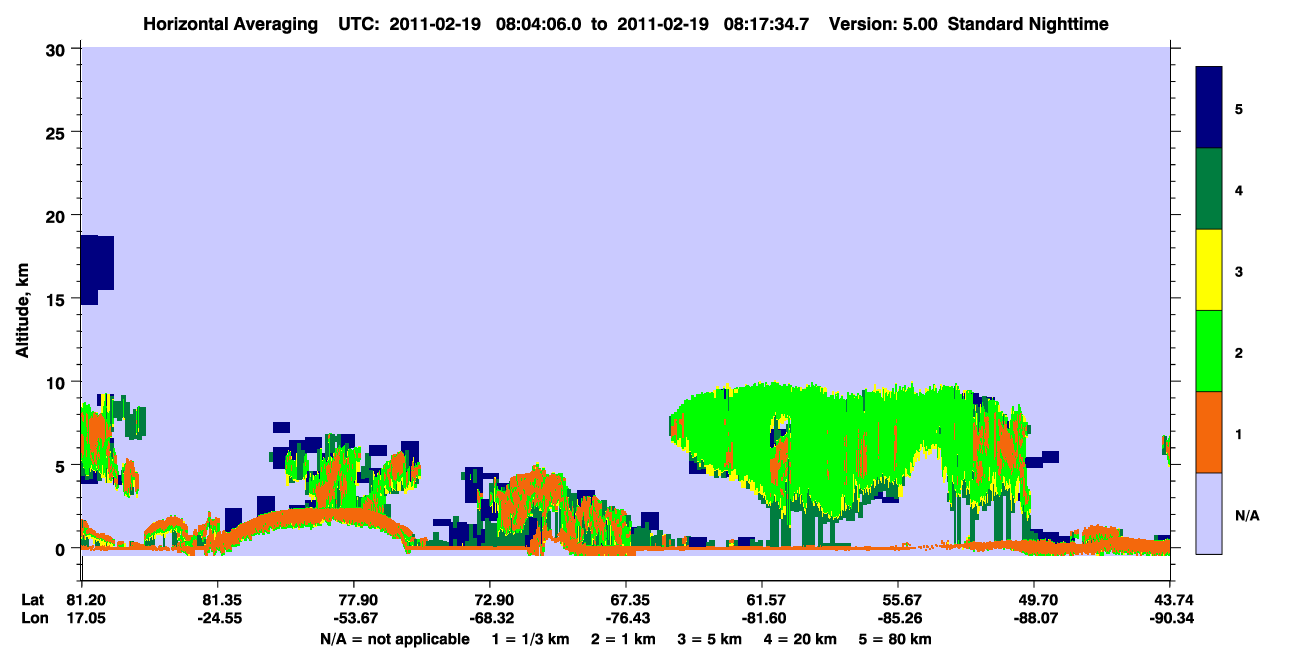This screenshot has height=667, width=1300.
Task: Click latitude value '67.35'
Action: (x=626, y=600)
